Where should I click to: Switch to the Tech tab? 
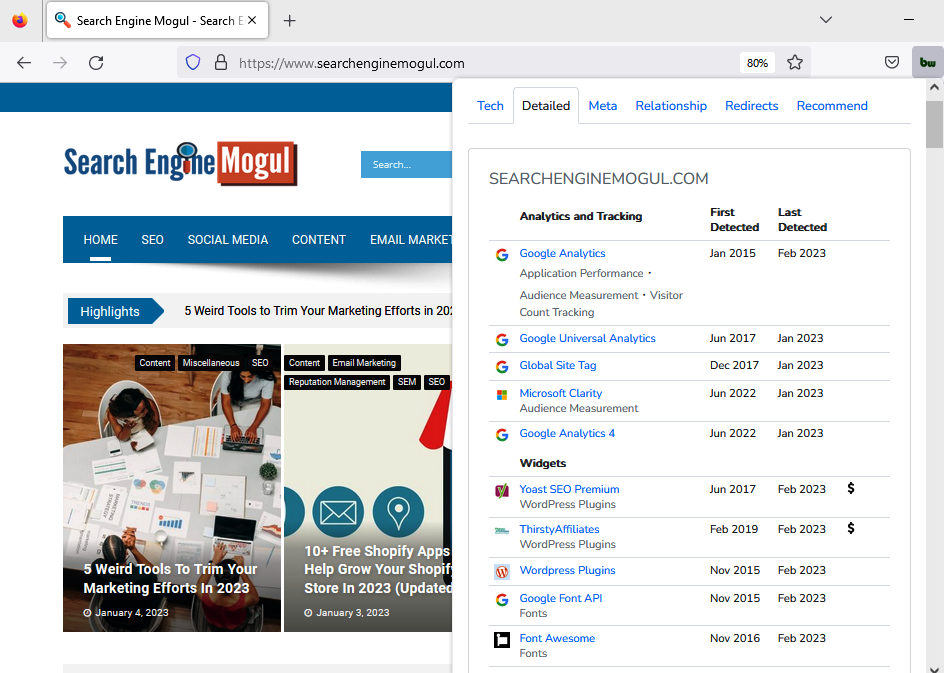coord(490,105)
